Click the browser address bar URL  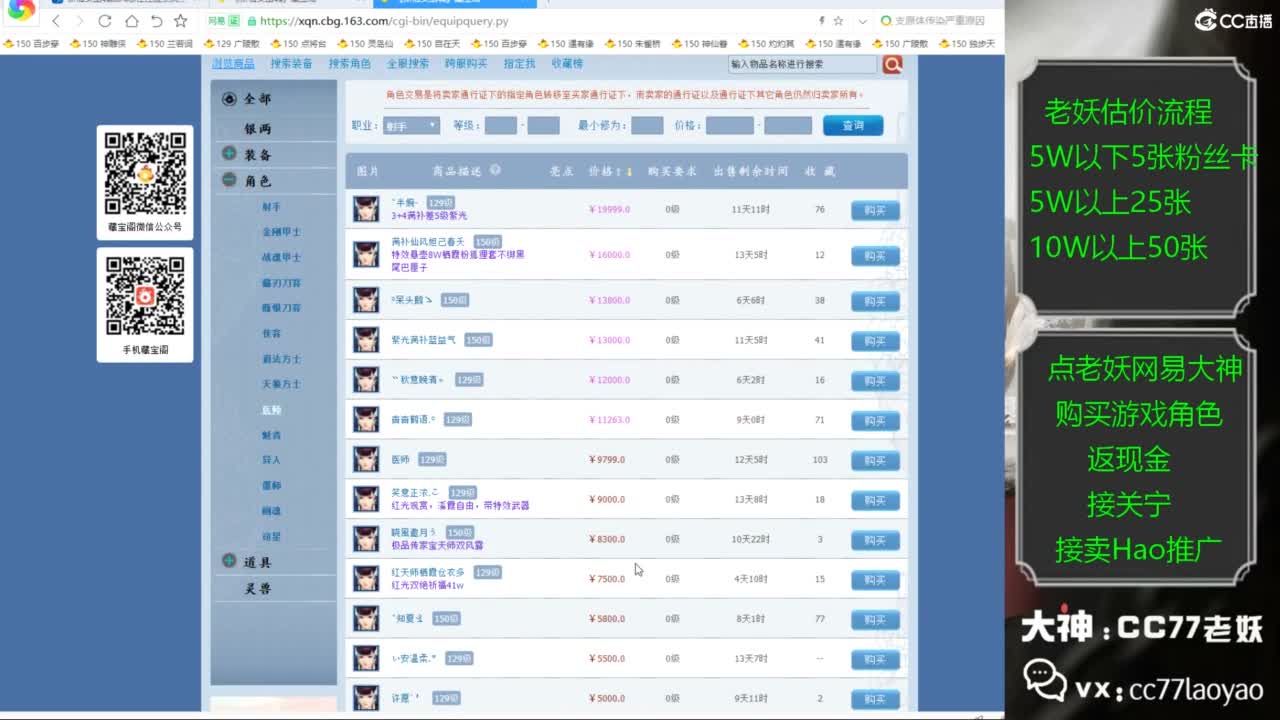[x=384, y=21]
